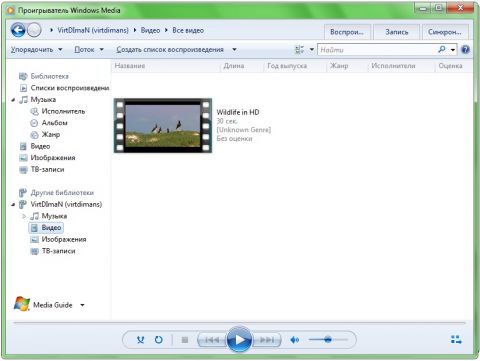Toggle shuffle playback
Screen dimensions: 480x361
click(x=141, y=340)
